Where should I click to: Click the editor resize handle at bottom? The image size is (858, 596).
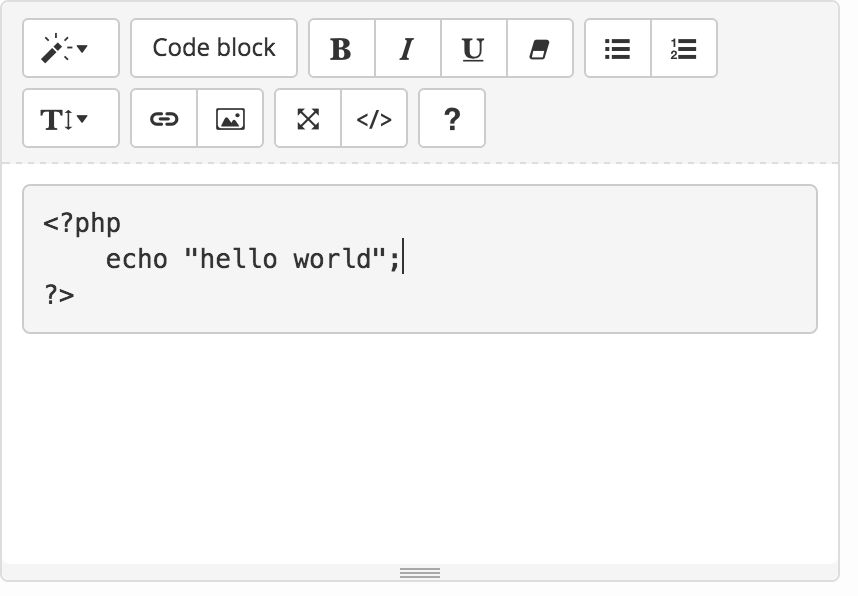[420, 572]
